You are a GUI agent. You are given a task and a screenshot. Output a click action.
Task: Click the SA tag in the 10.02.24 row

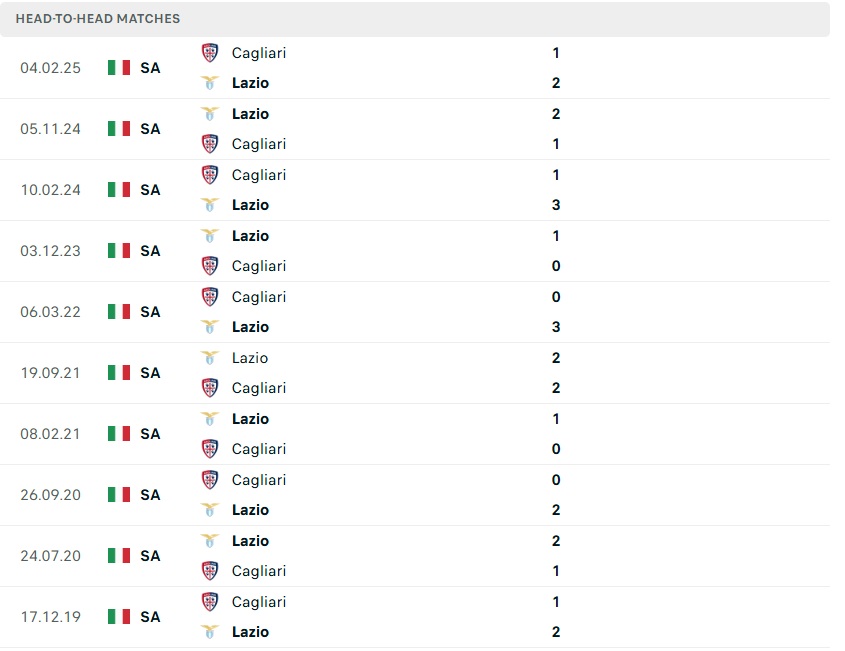tap(150, 190)
